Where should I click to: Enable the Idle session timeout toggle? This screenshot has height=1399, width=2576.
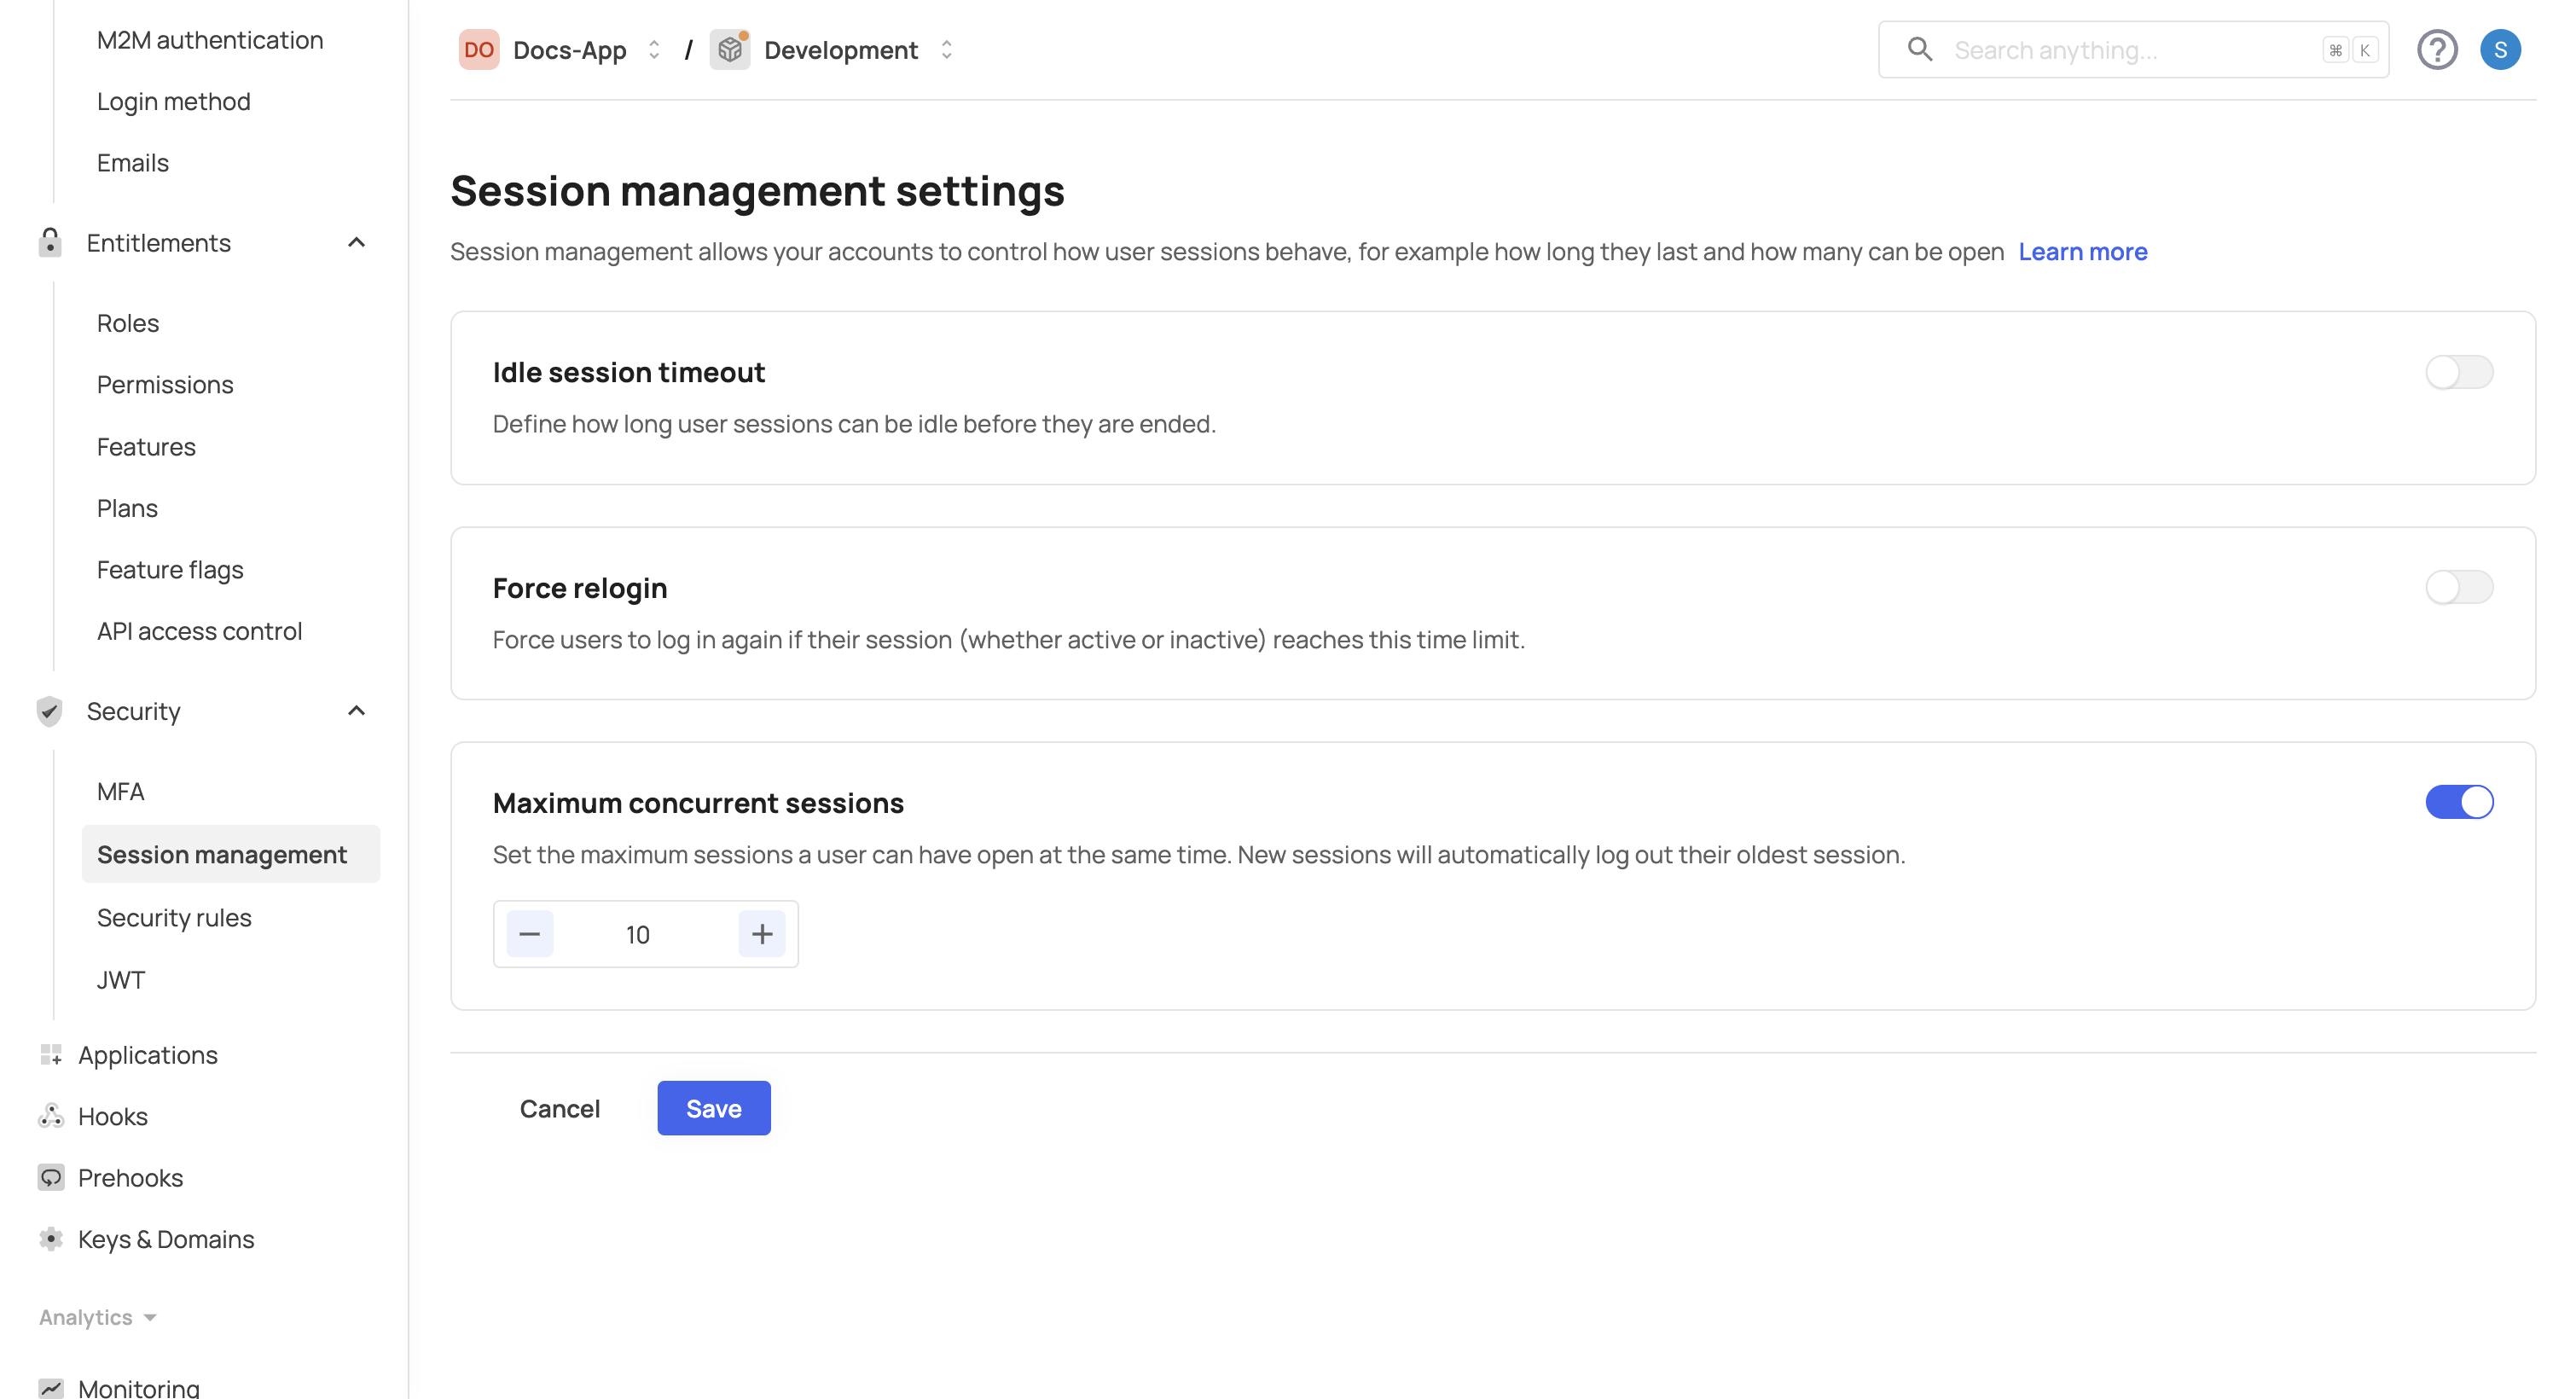coord(2458,372)
